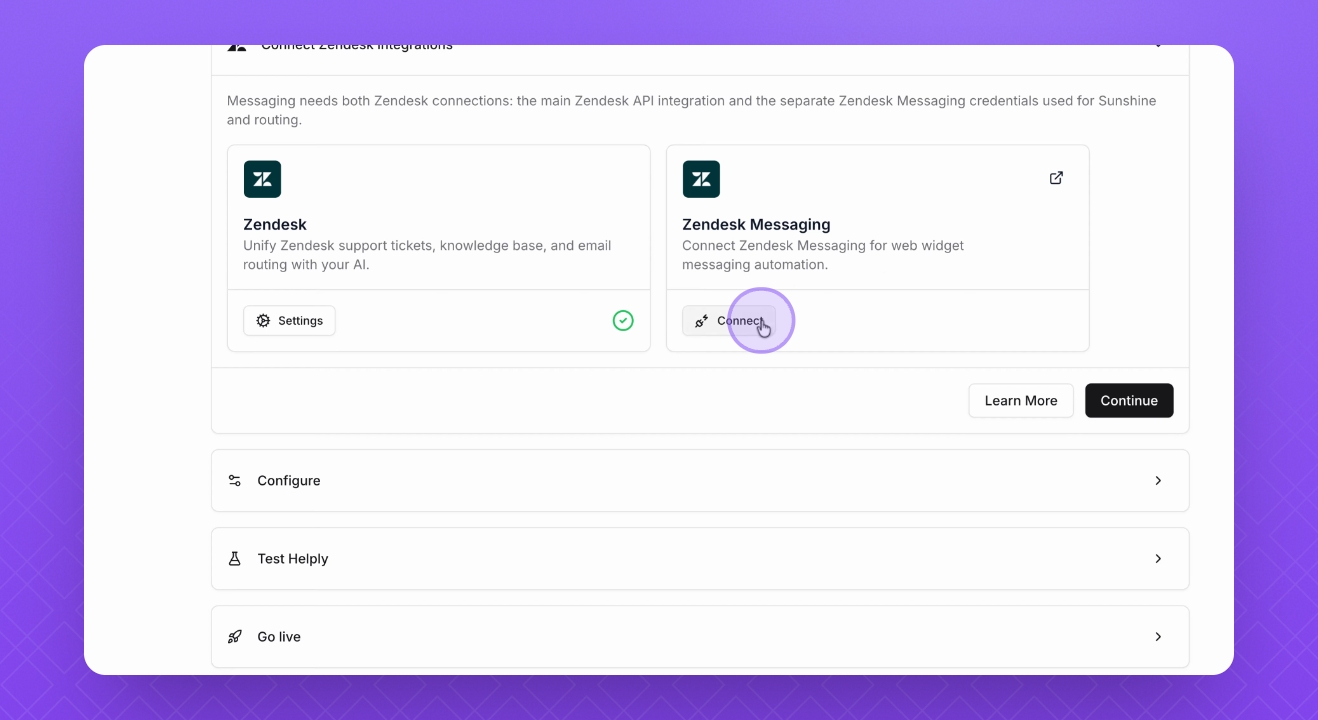
Task: Click the Zendesk Messaging card logo
Action: coord(701,179)
